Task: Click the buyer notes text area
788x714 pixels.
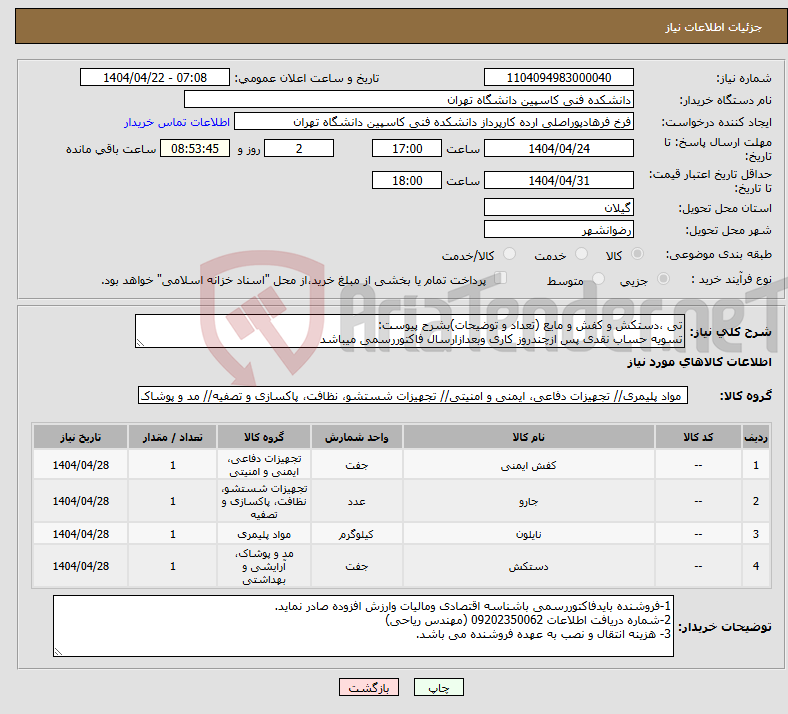Action: pyautogui.click(x=363, y=626)
